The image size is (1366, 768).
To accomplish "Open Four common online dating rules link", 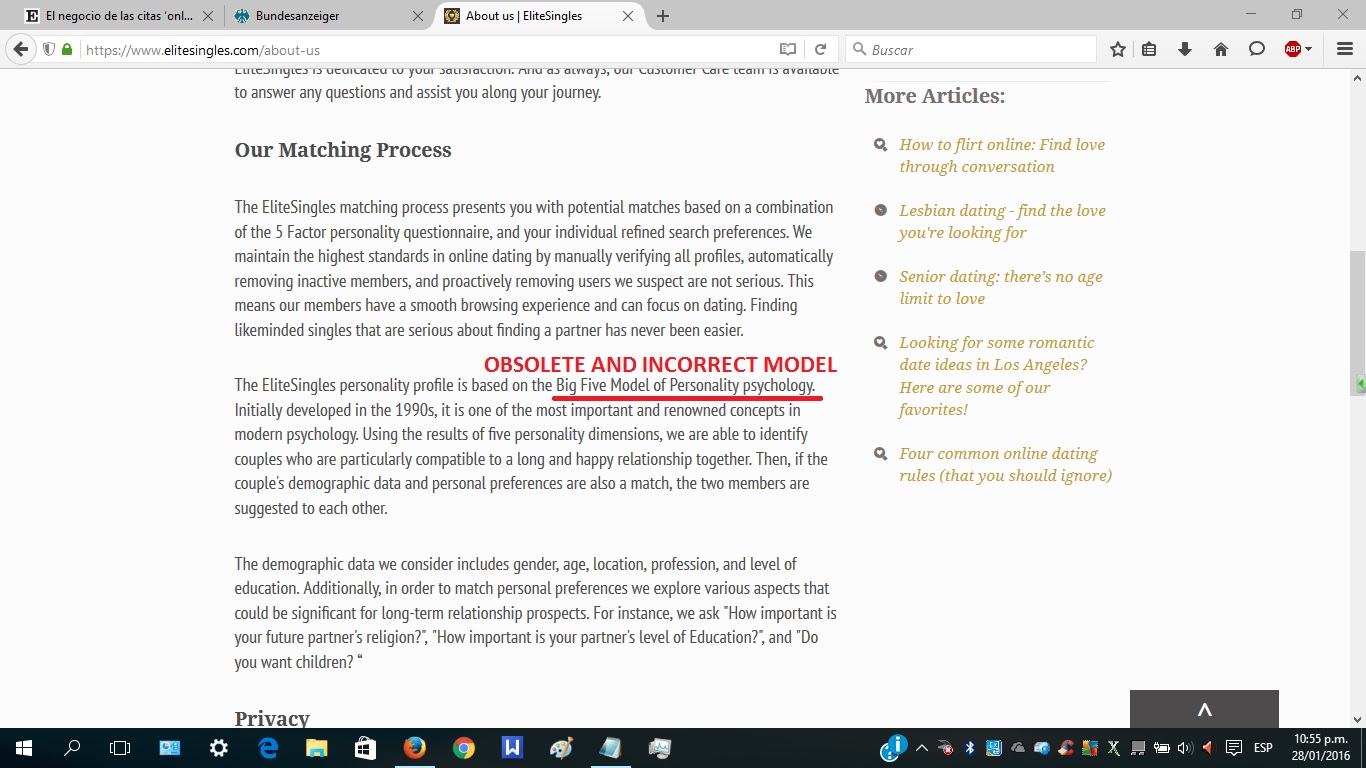I will coord(1005,464).
